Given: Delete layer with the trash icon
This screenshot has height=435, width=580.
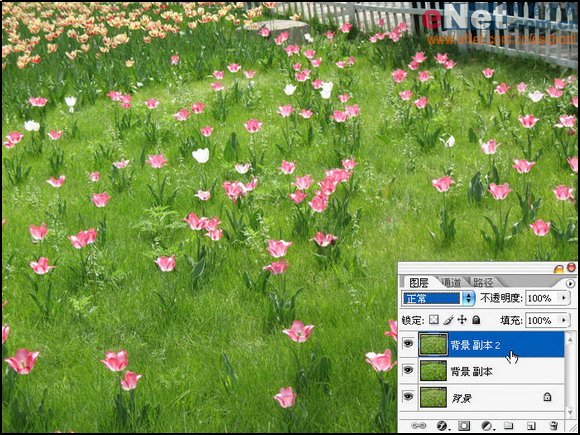Looking at the screenshot, I should point(553,426).
